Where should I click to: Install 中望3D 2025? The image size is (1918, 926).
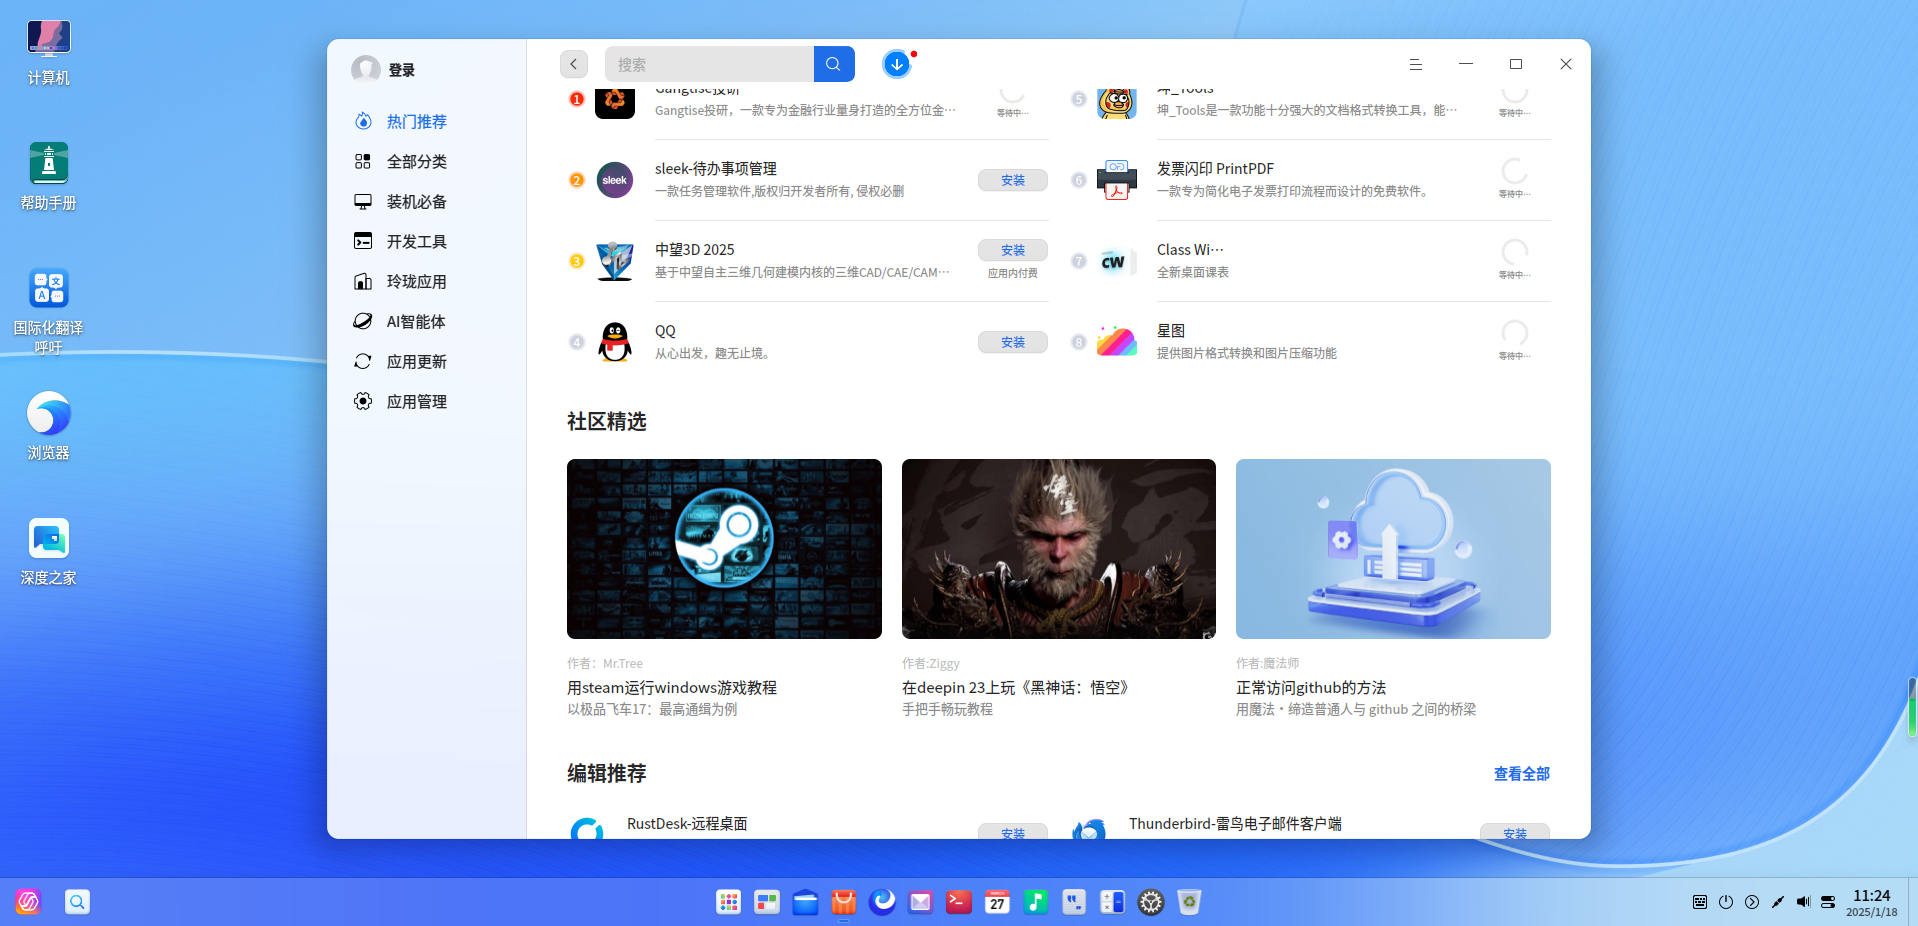pyautogui.click(x=1013, y=250)
